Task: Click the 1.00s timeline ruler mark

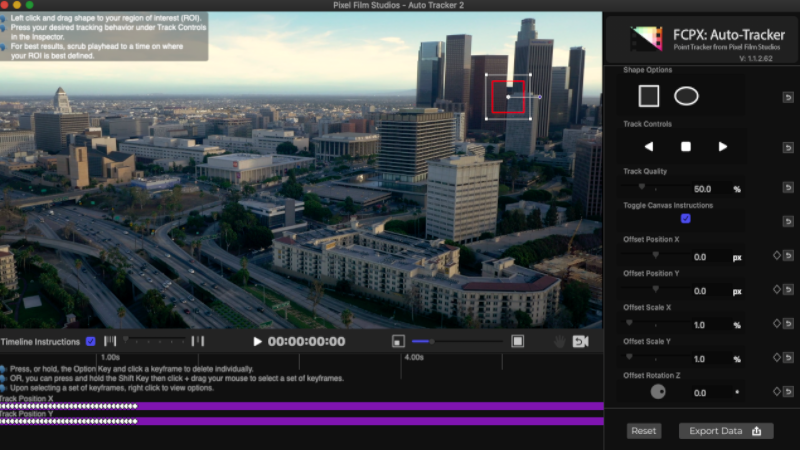Action: pyautogui.click(x=110, y=357)
